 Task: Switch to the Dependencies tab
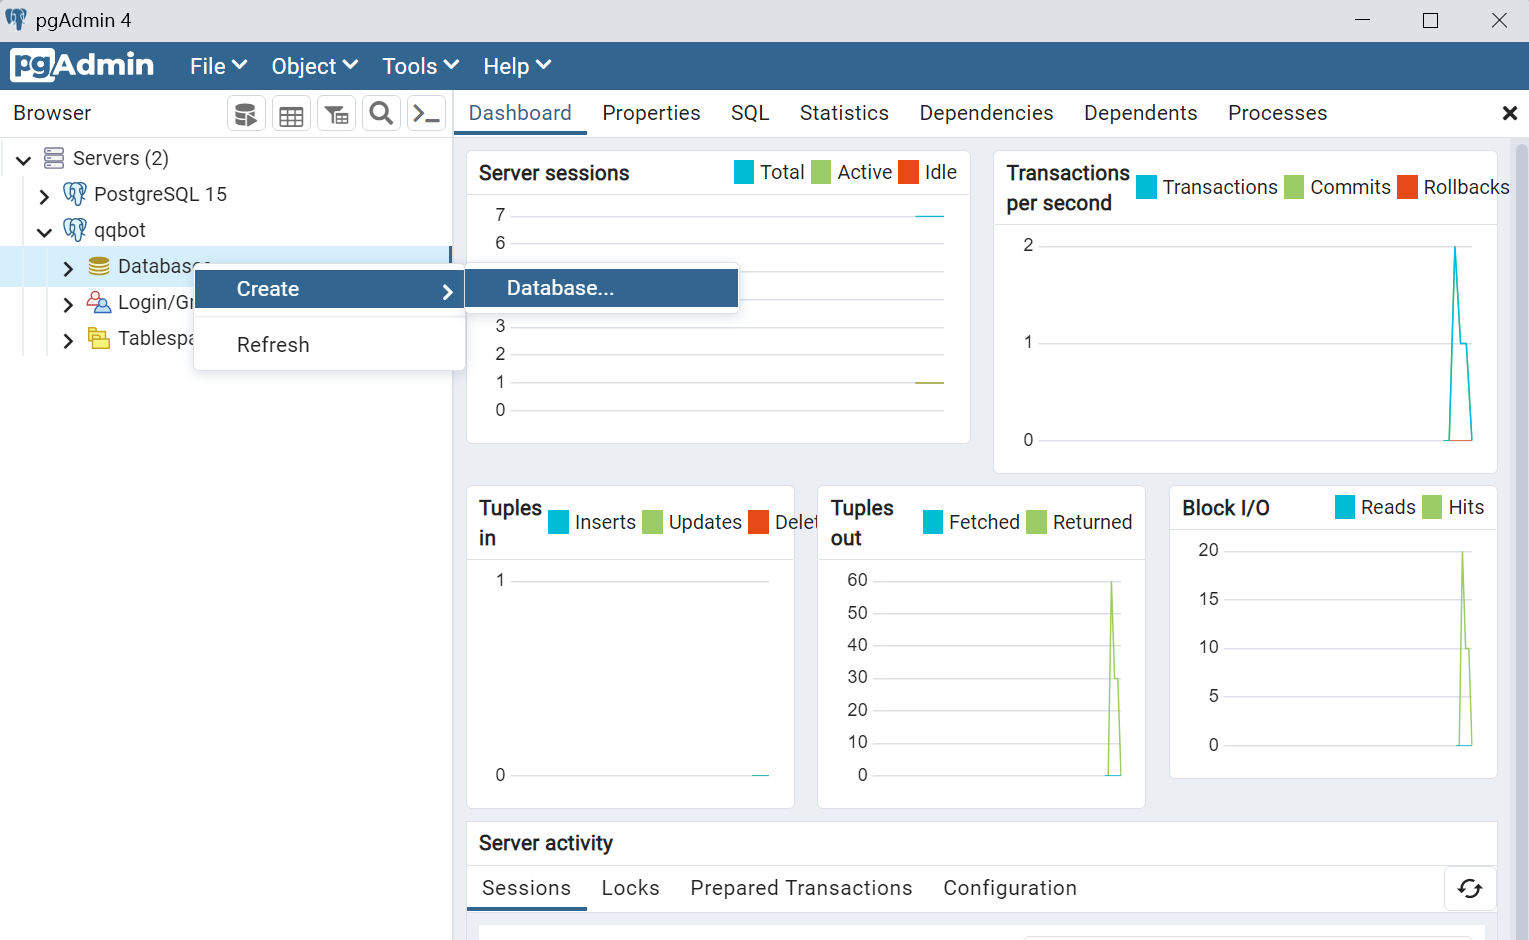click(986, 113)
